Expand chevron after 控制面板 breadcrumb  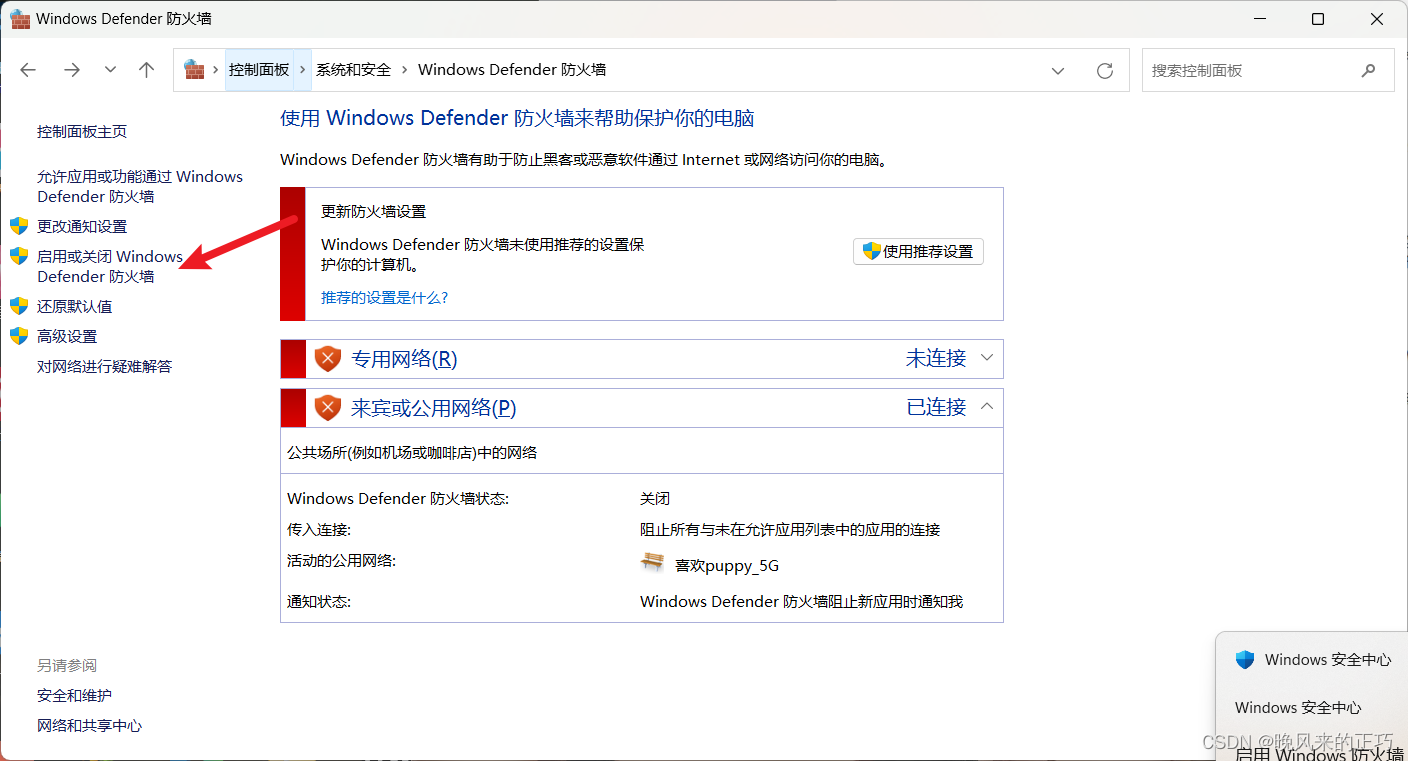click(304, 70)
